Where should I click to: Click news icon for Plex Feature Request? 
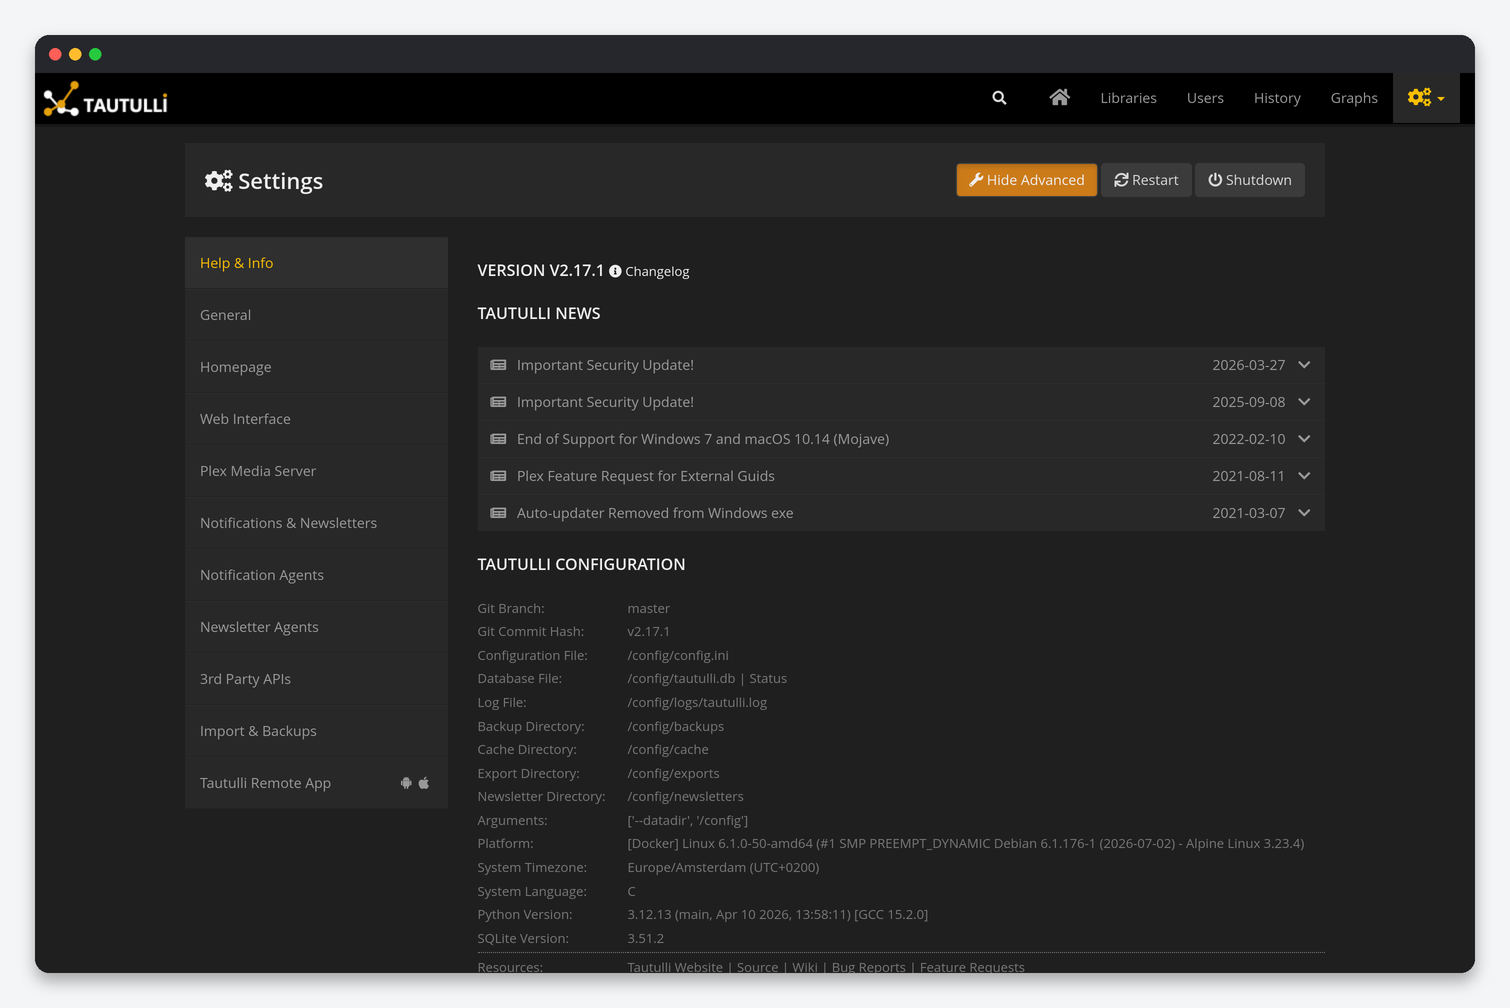tap(498, 476)
